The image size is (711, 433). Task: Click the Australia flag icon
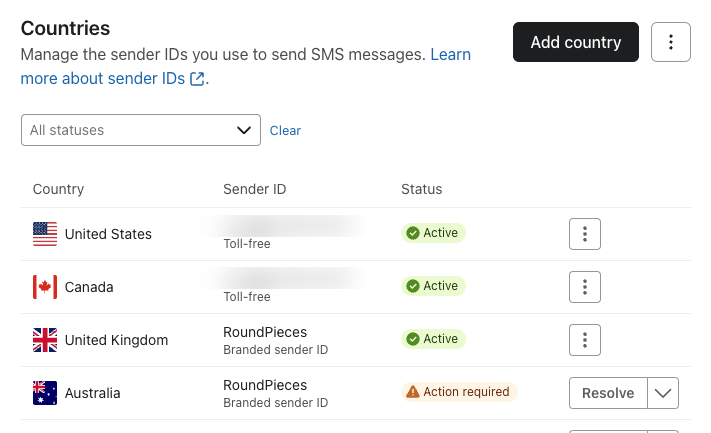[45, 393]
